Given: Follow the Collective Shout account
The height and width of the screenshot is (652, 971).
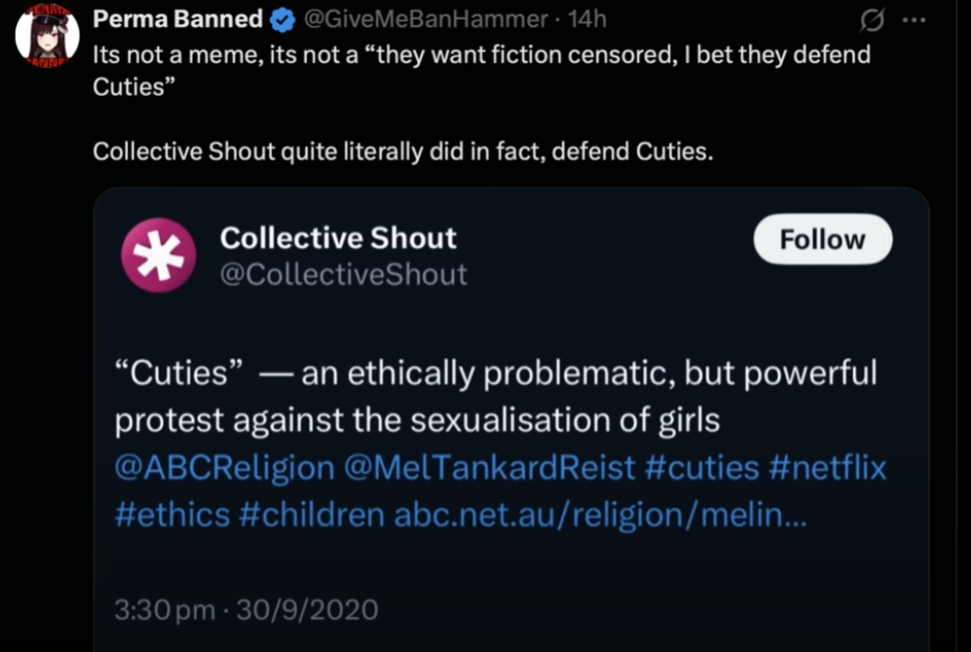Looking at the screenshot, I should point(822,239).
